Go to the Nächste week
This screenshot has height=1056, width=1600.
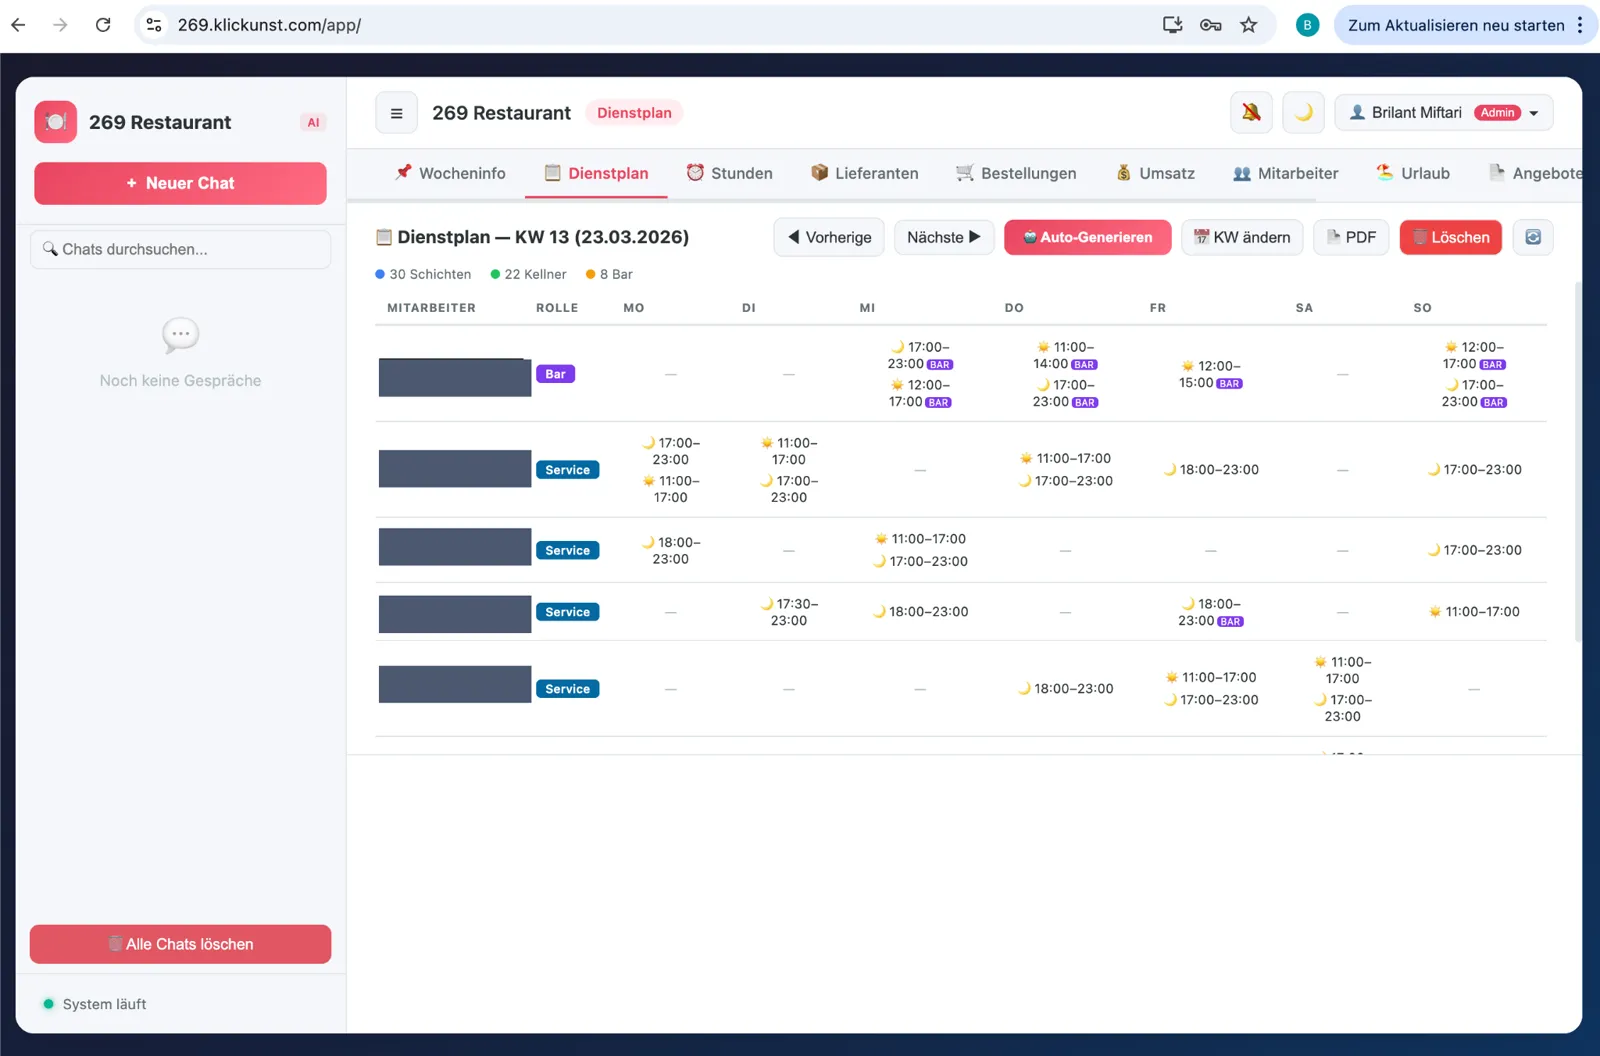pos(944,237)
